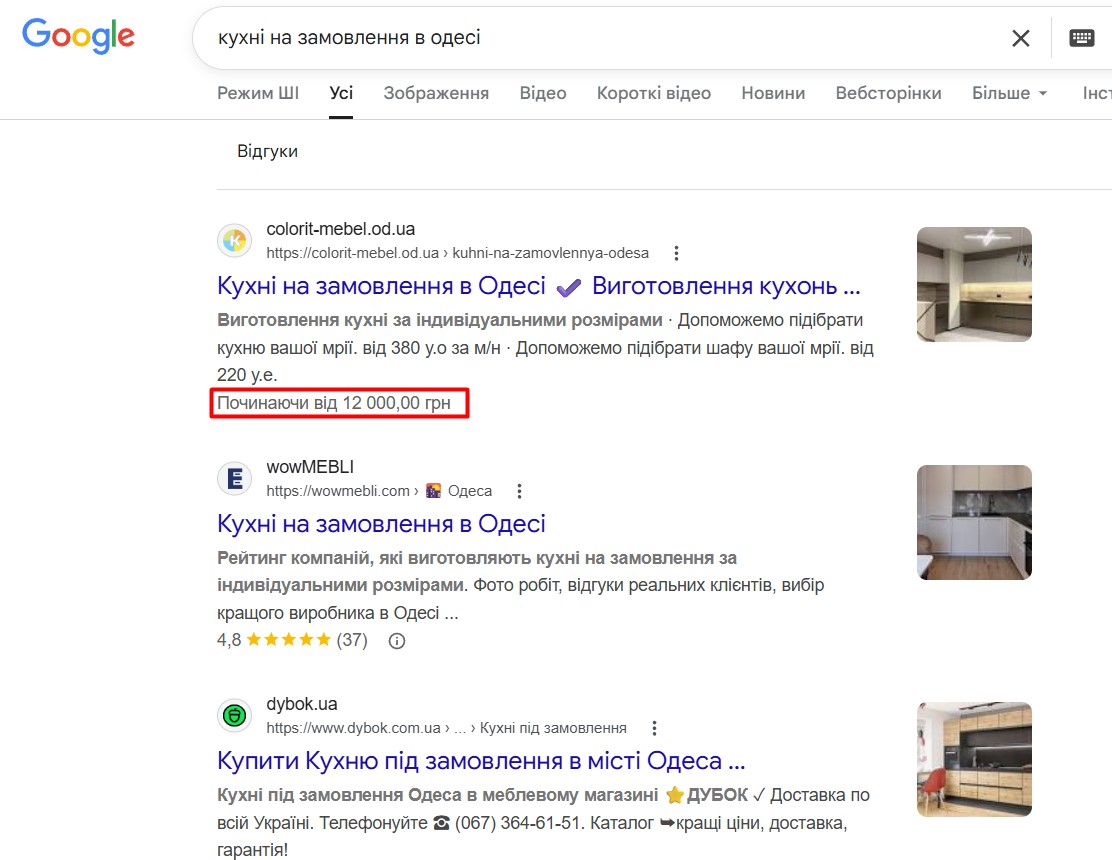1112x860 pixels.
Task: Click the wowMEBLI site name
Action: pyautogui.click(x=310, y=467)
